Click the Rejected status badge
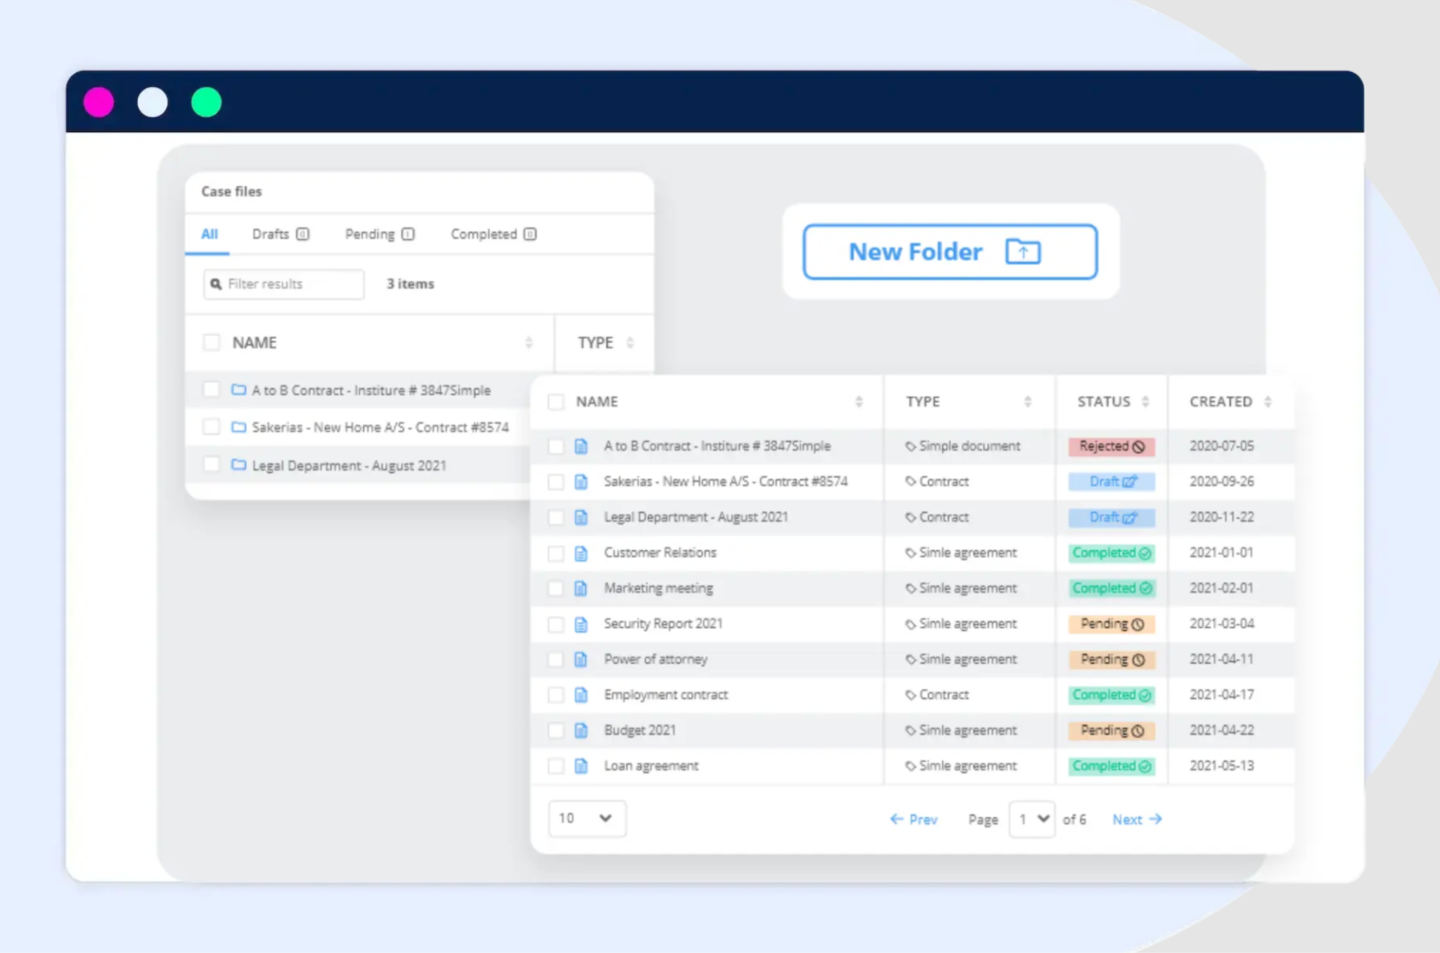The height and width of the screenshot is (953, 1440). coord(1112,446)
